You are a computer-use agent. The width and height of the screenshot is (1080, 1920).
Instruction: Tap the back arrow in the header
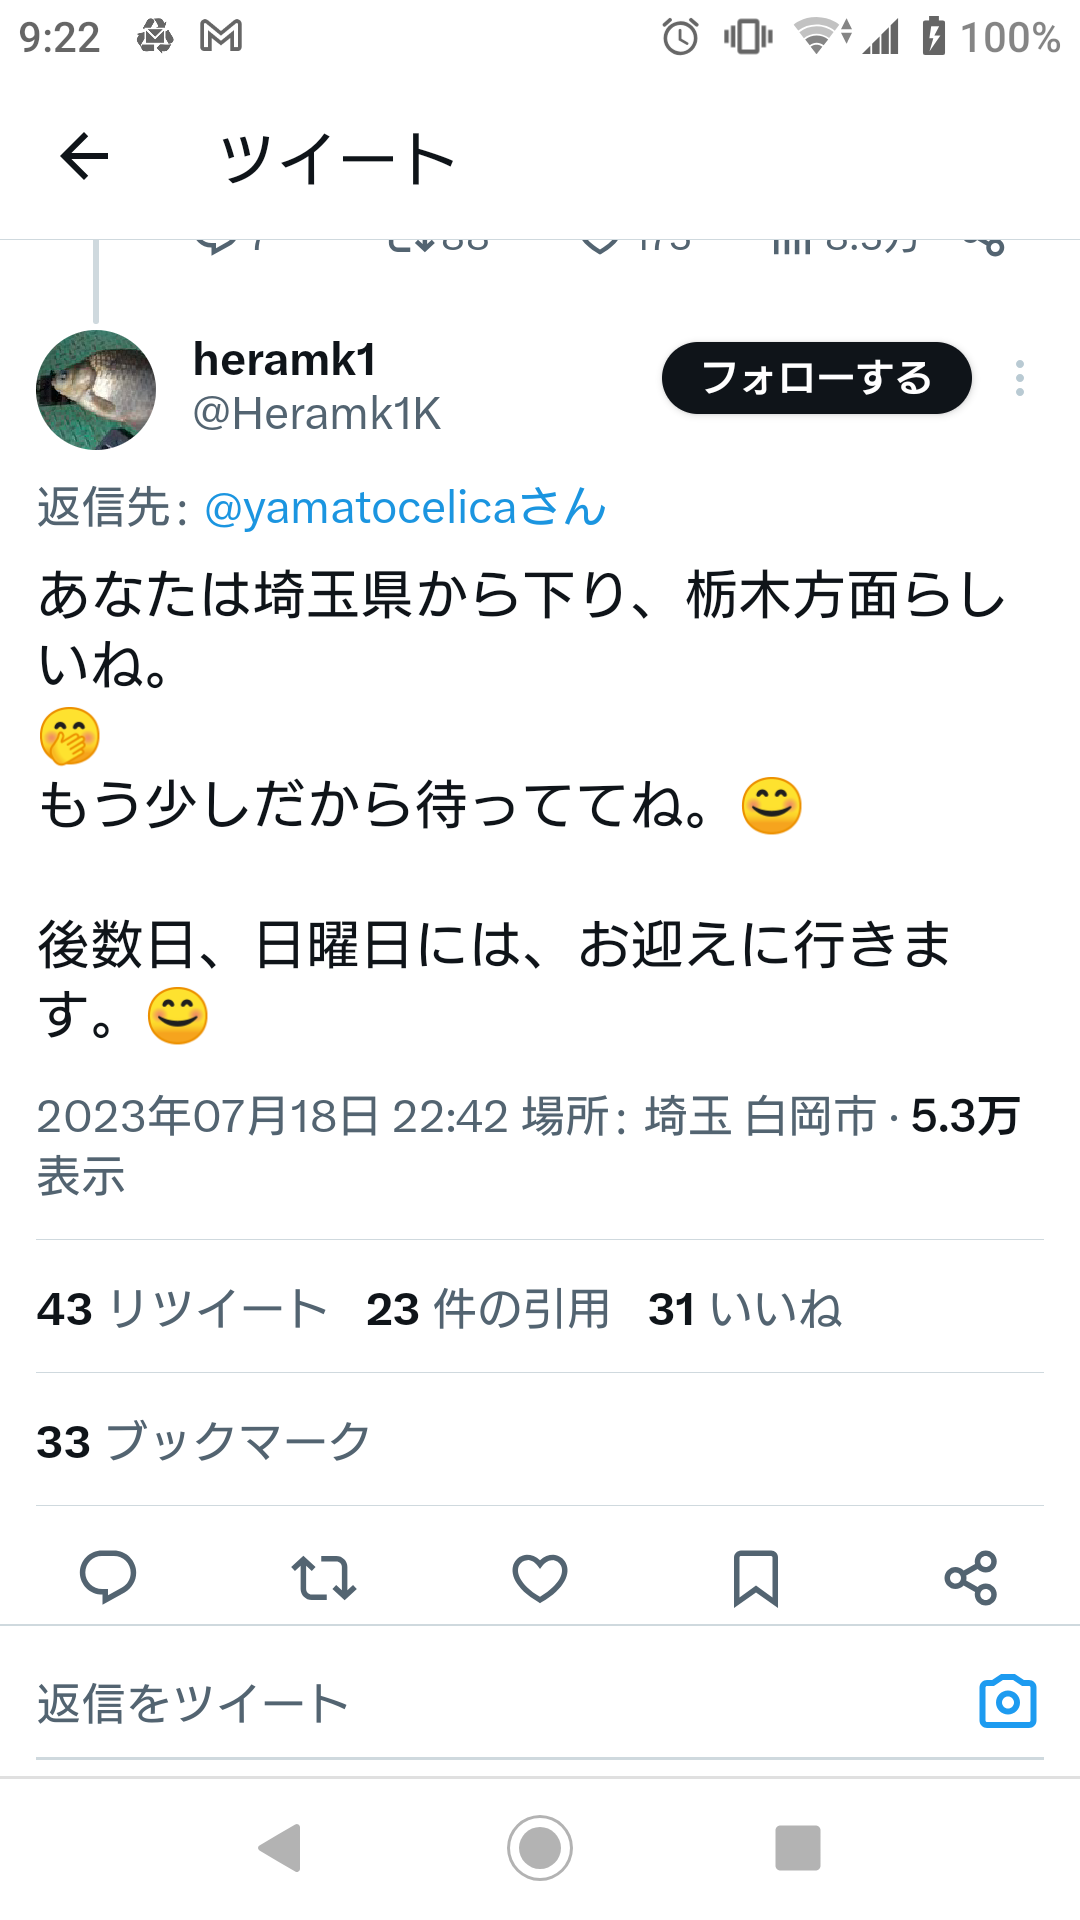coord(84,157)
